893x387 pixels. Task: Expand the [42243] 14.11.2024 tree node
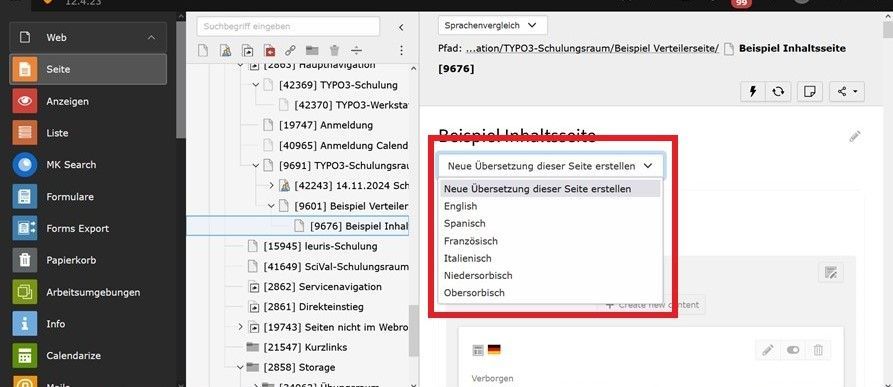(271, 186)
